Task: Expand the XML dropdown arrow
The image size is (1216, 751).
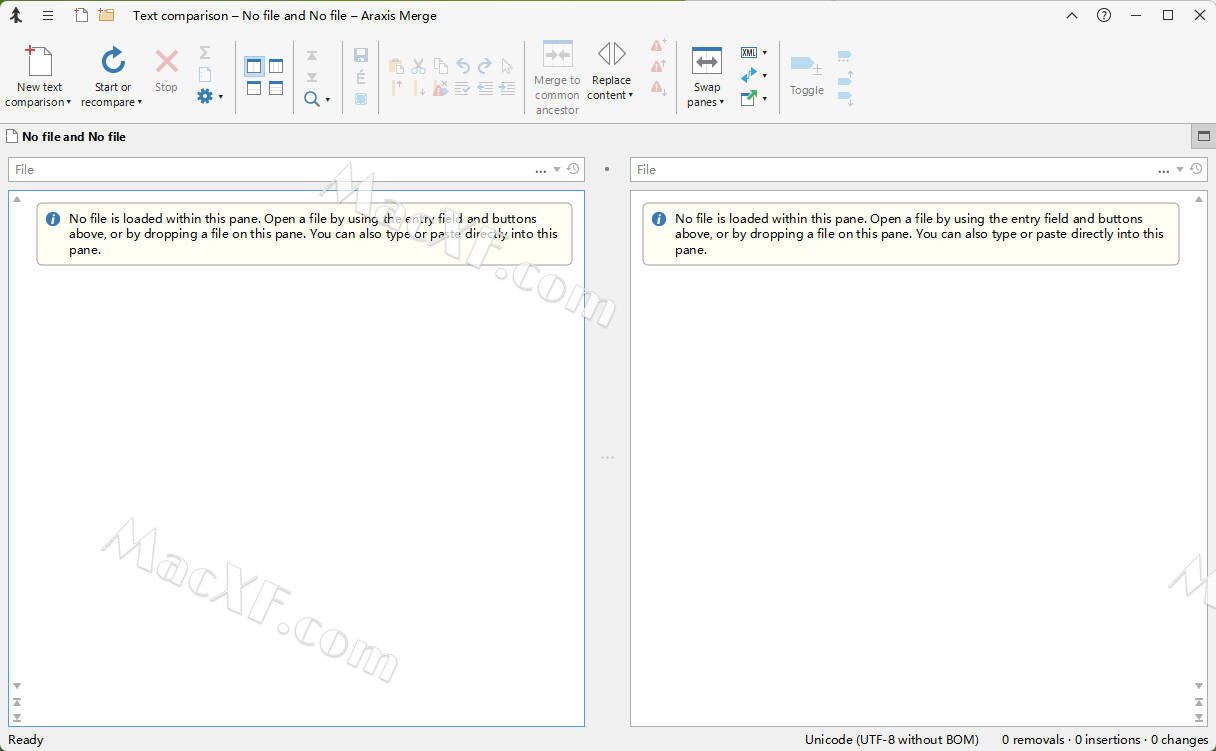Action: 765,53
